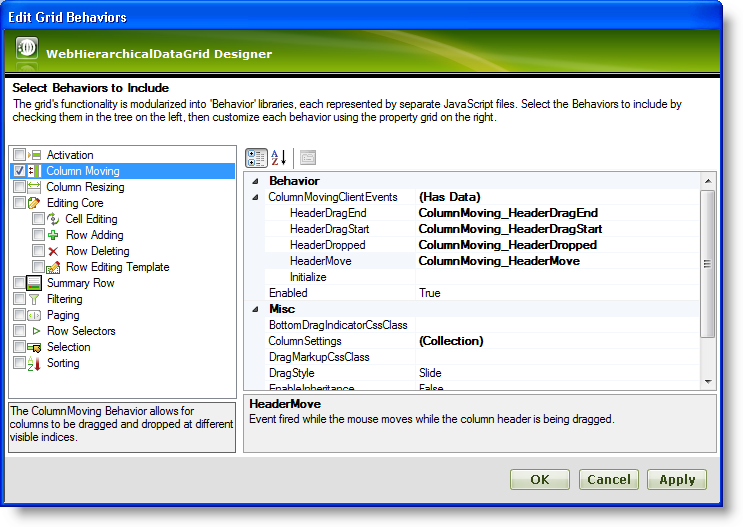This screenshot has width=743, height=527.
Task: Click the Categorized view icon in property grid
Action: 256,158
